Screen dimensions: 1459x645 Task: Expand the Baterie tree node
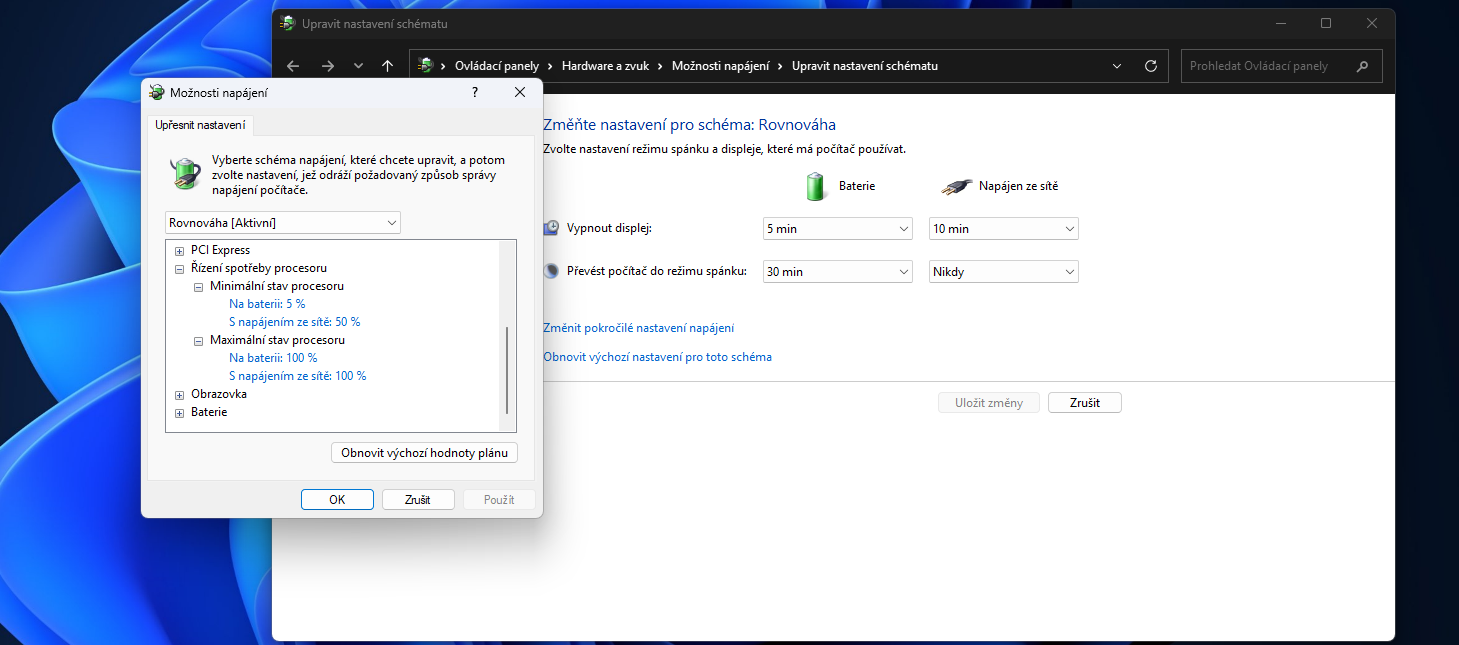pyautogui.click(x=180, y=413)
